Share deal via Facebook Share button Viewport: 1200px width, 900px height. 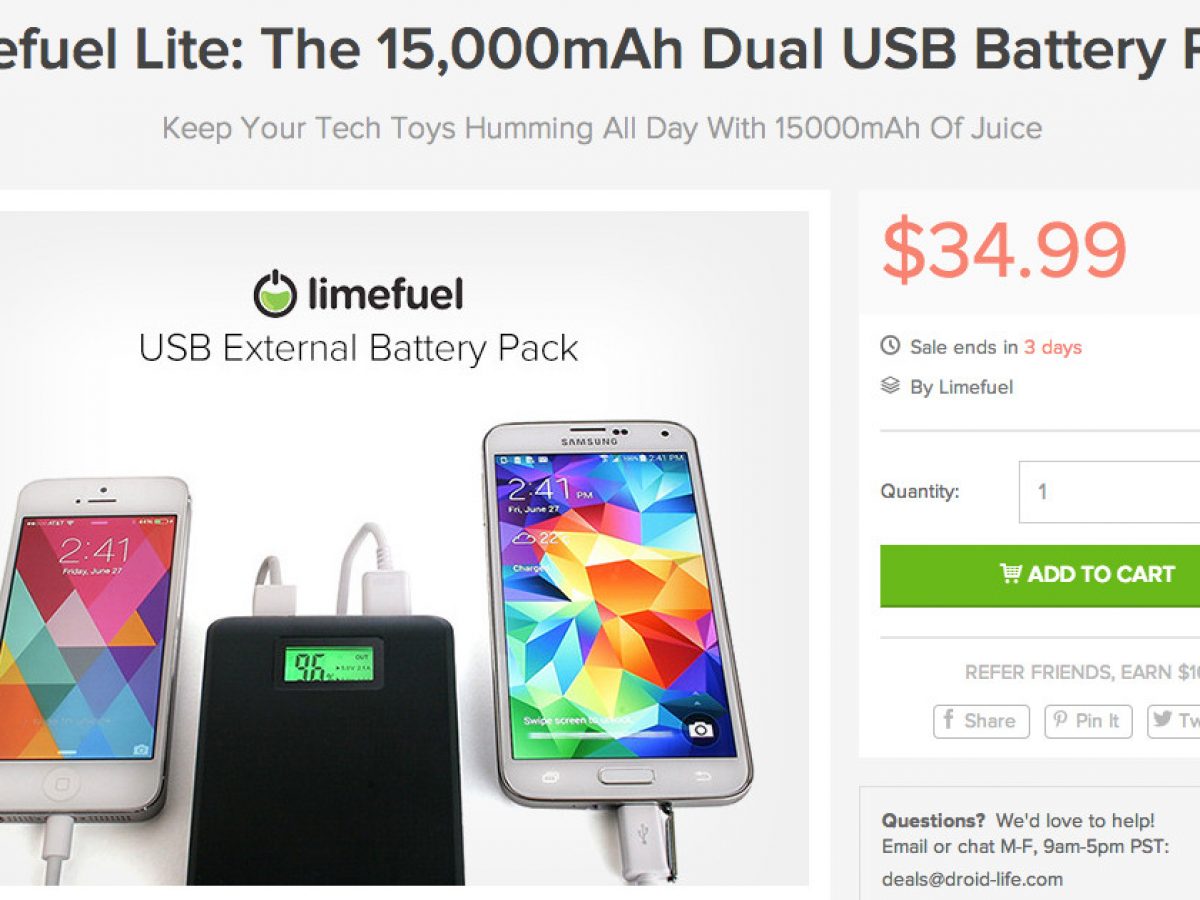tap(981, 721)
